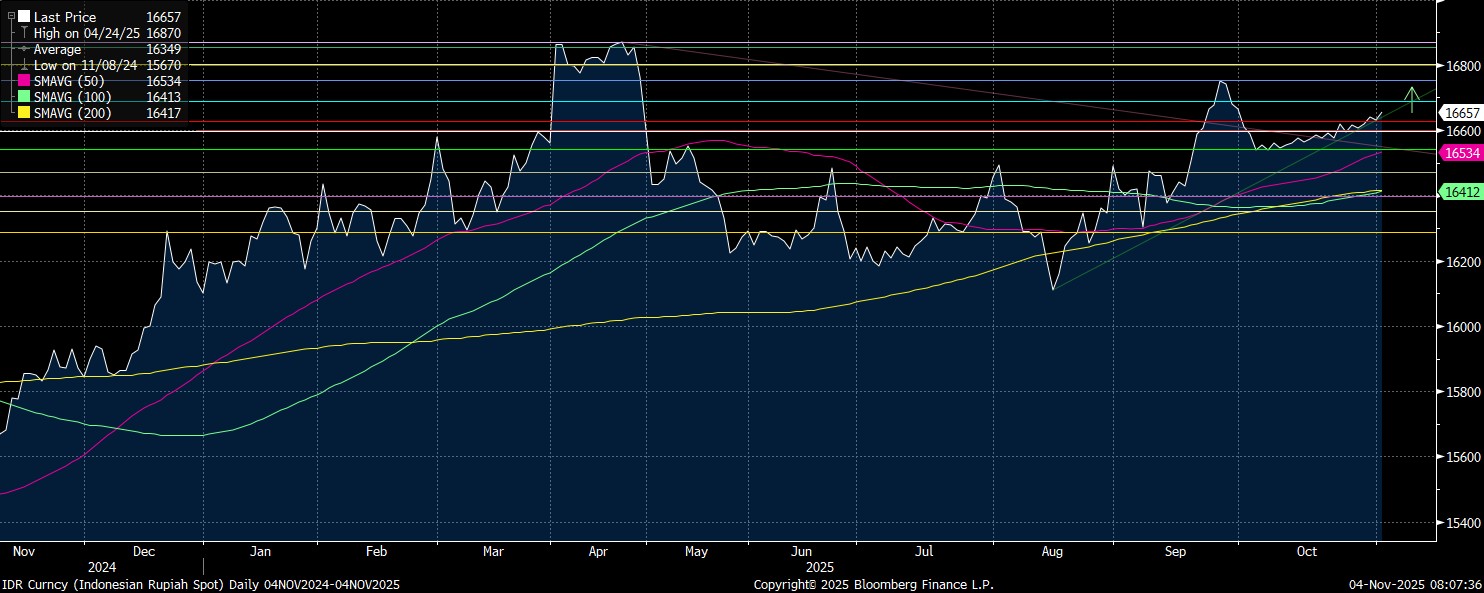Click the white Last Price swatch
The height and width of the screenshot is (593, 1484).
(23, 17)
